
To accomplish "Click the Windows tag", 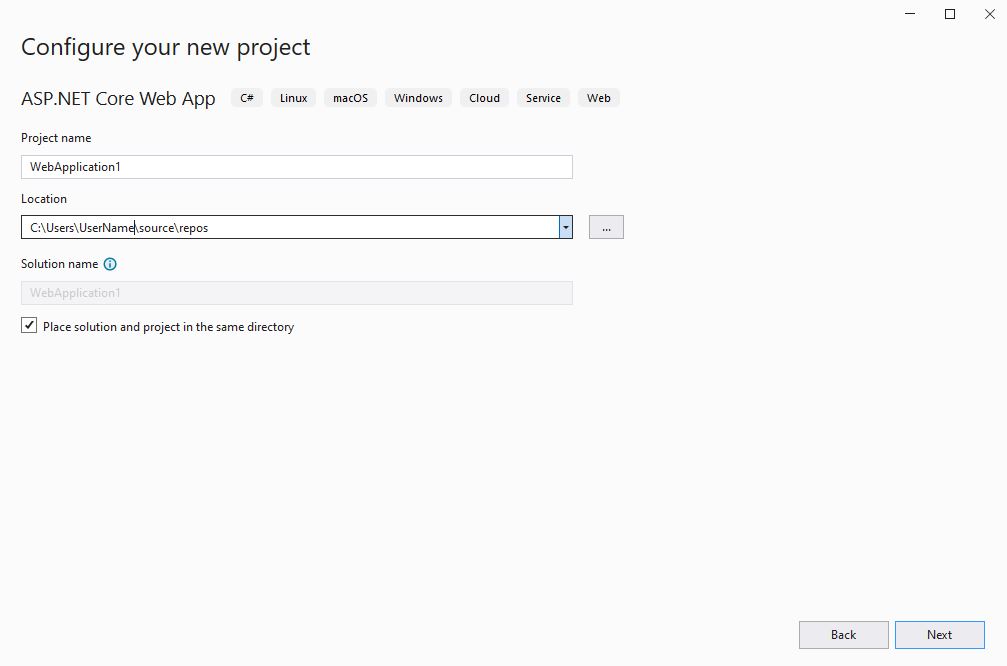I will (418, 98).
